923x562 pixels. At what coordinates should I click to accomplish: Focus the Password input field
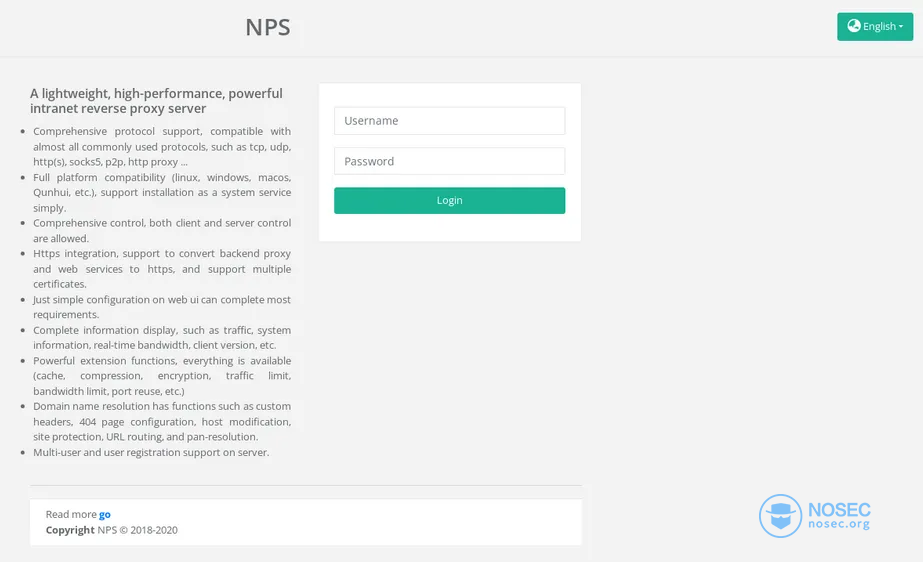click(449, 161)
